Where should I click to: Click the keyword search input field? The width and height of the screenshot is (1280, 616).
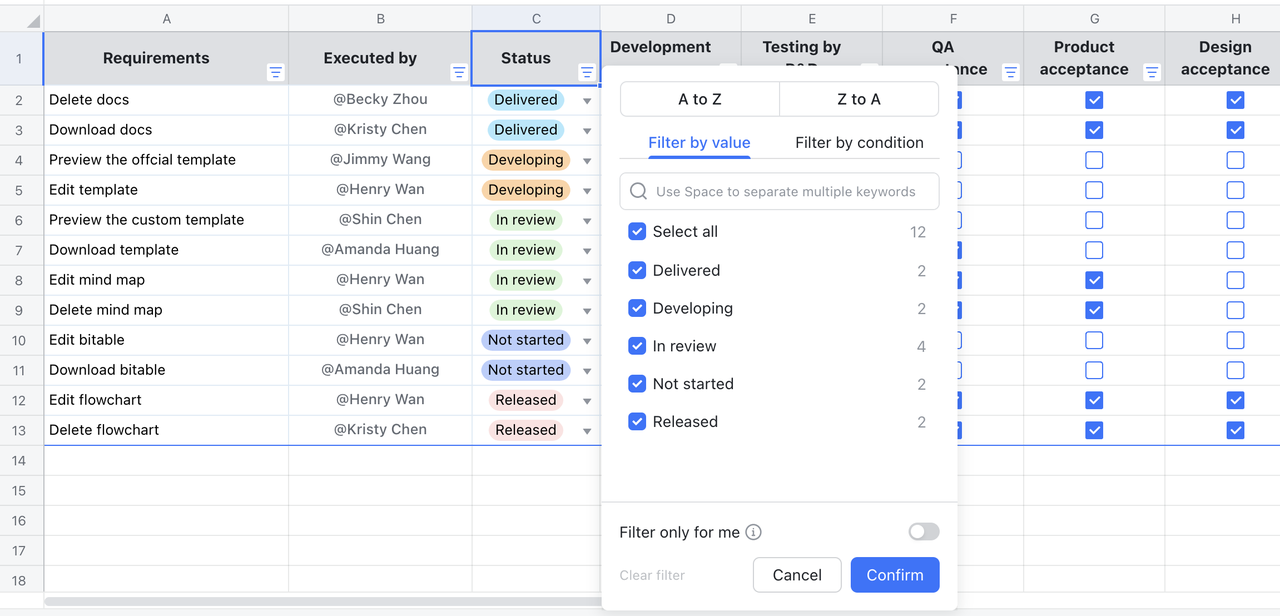[x=790, y=191]
